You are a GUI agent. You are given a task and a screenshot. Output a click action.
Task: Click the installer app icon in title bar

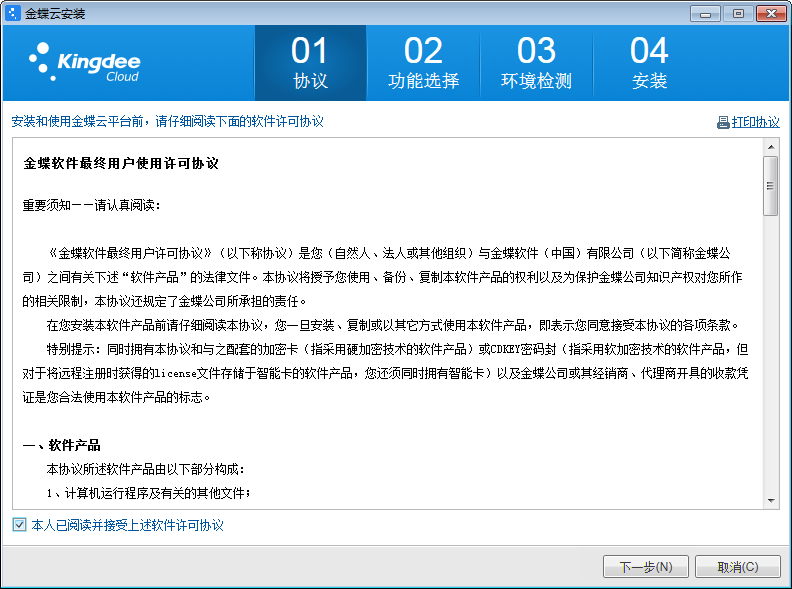click(13, 13)
